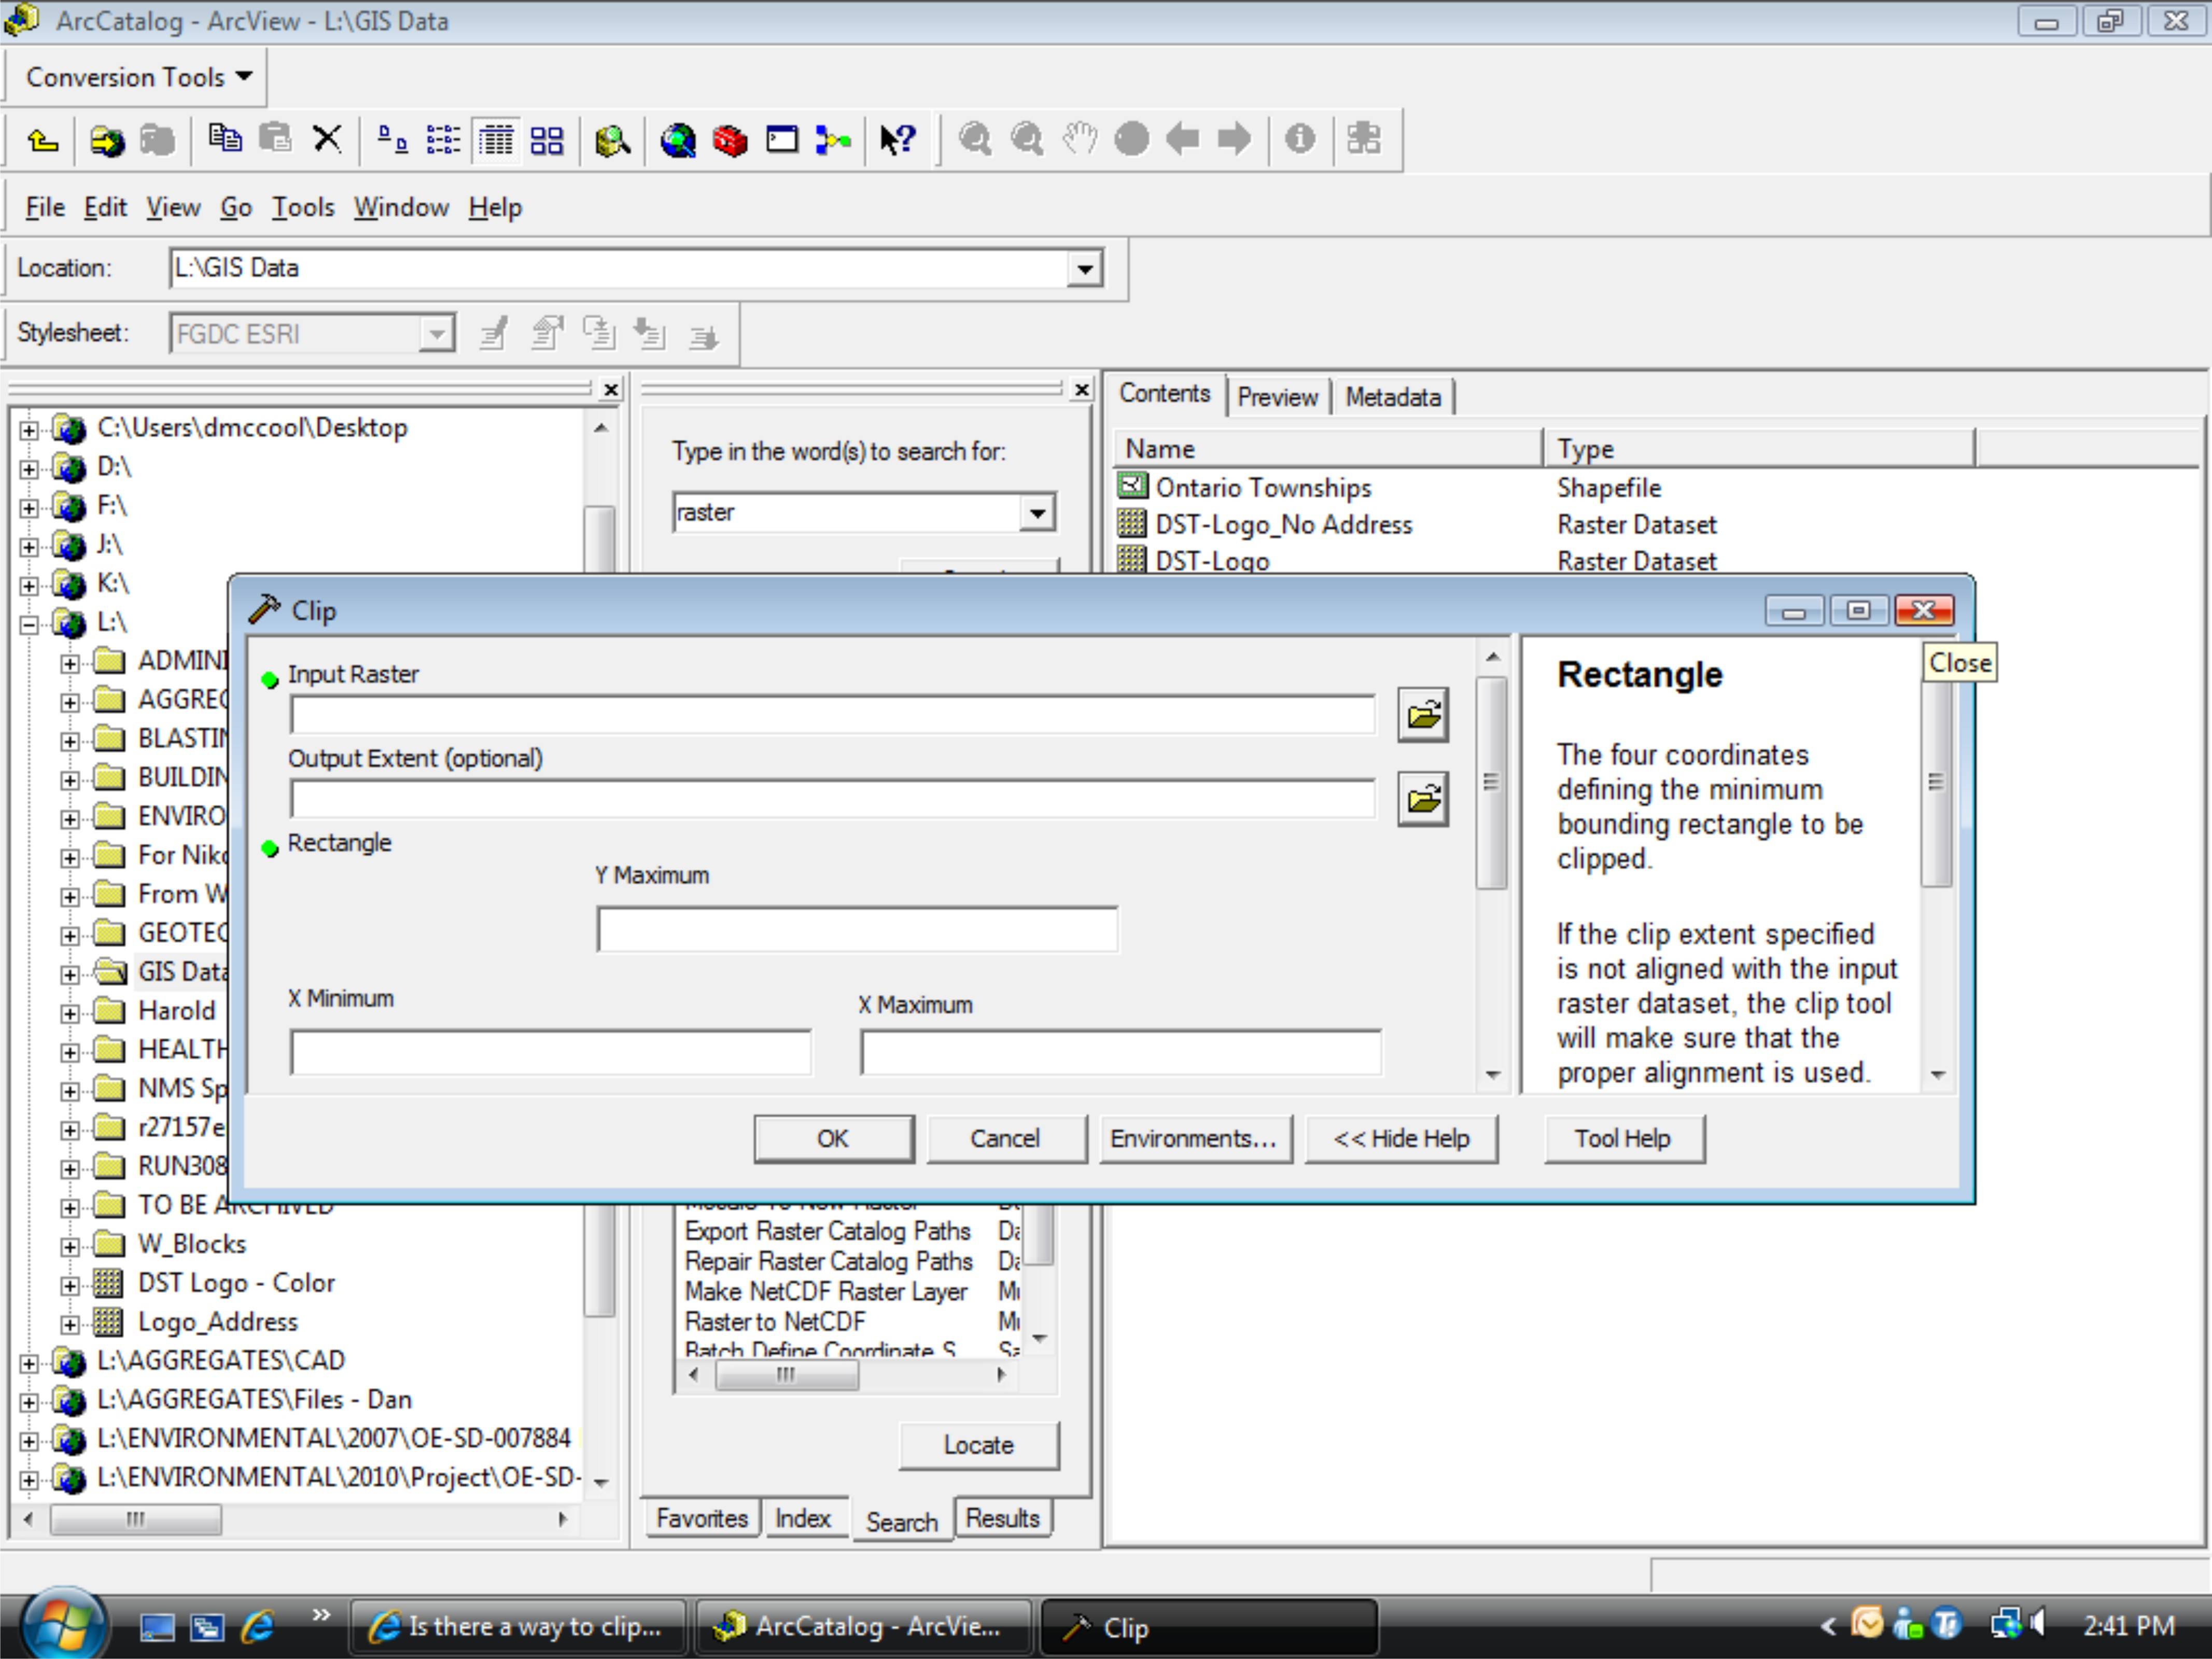Click the Clip parameters vertical scrollbar thumb

(x=1491, y=782)
